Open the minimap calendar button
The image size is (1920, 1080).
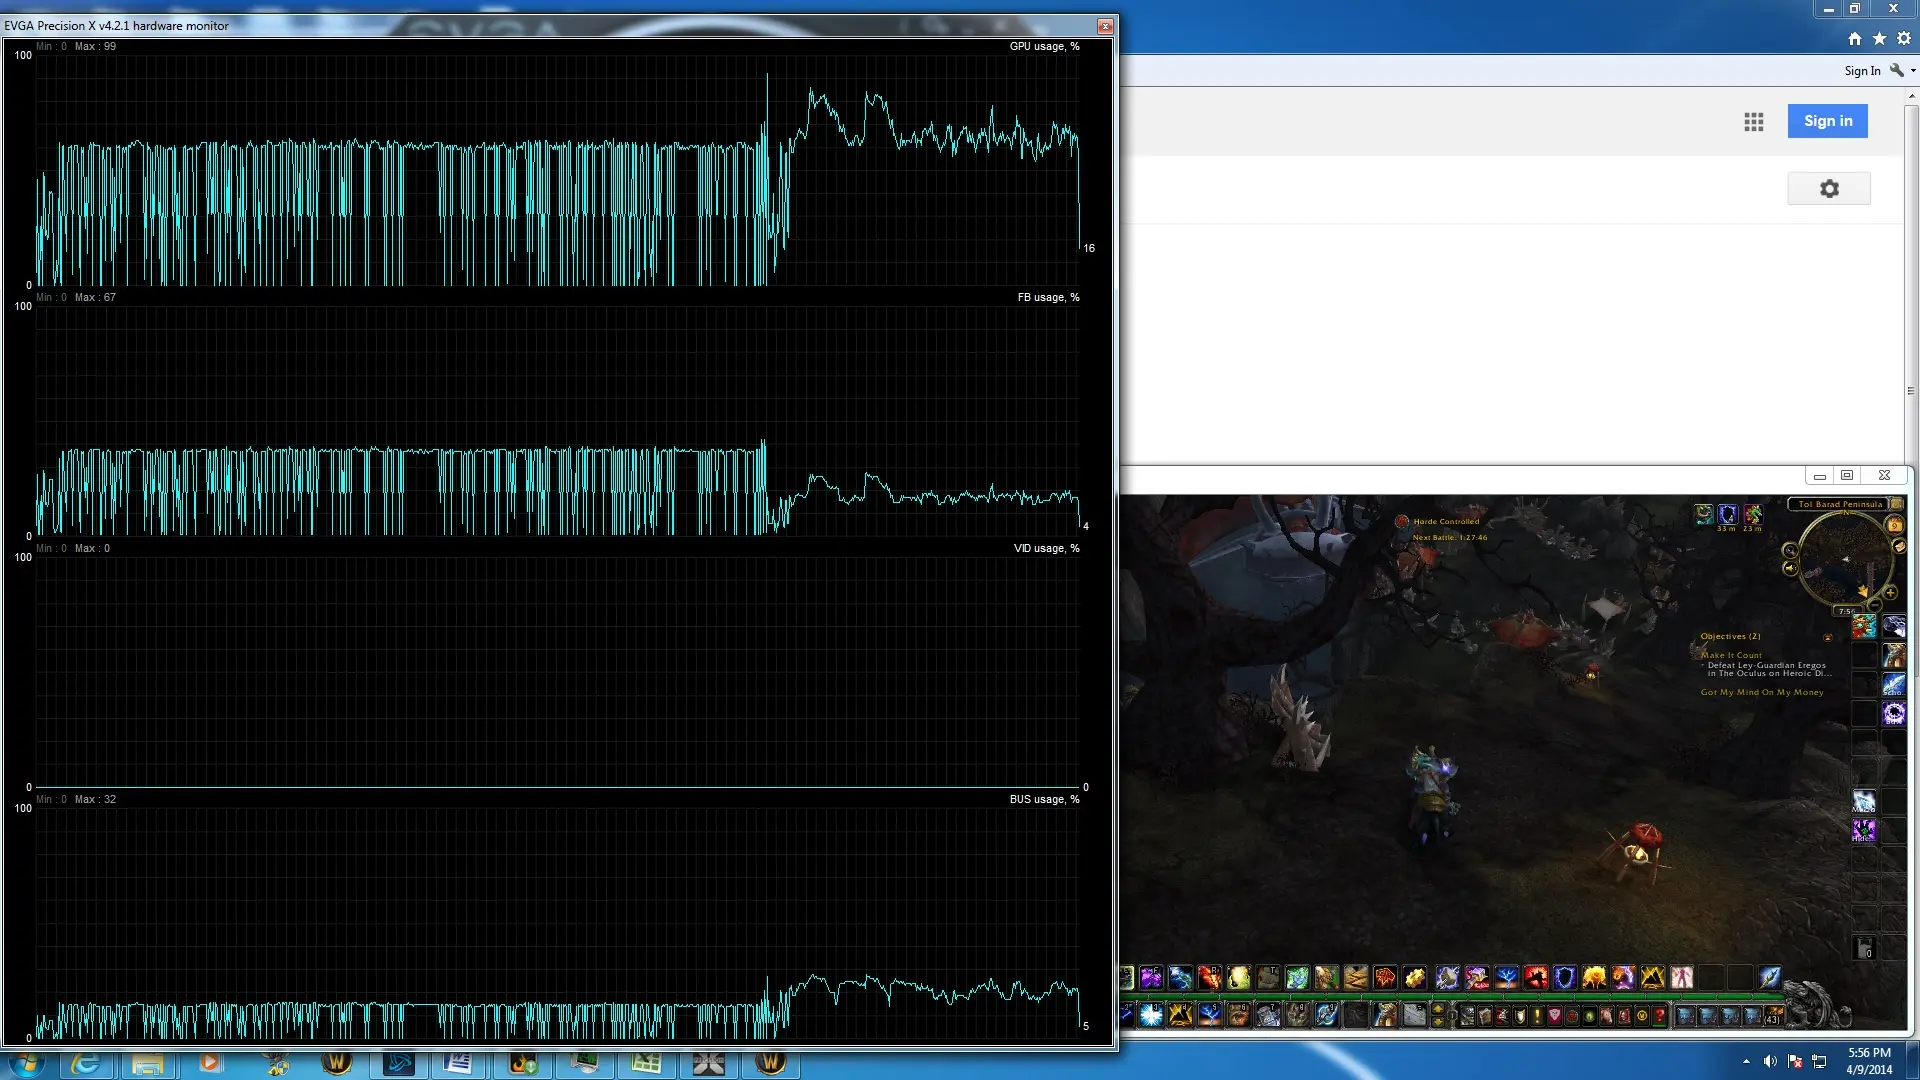click(x=1895, y=525)
